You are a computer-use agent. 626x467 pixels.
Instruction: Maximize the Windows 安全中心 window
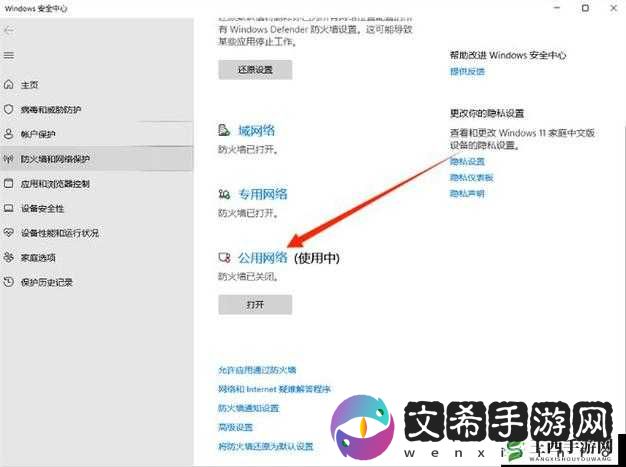pos(585,8)
